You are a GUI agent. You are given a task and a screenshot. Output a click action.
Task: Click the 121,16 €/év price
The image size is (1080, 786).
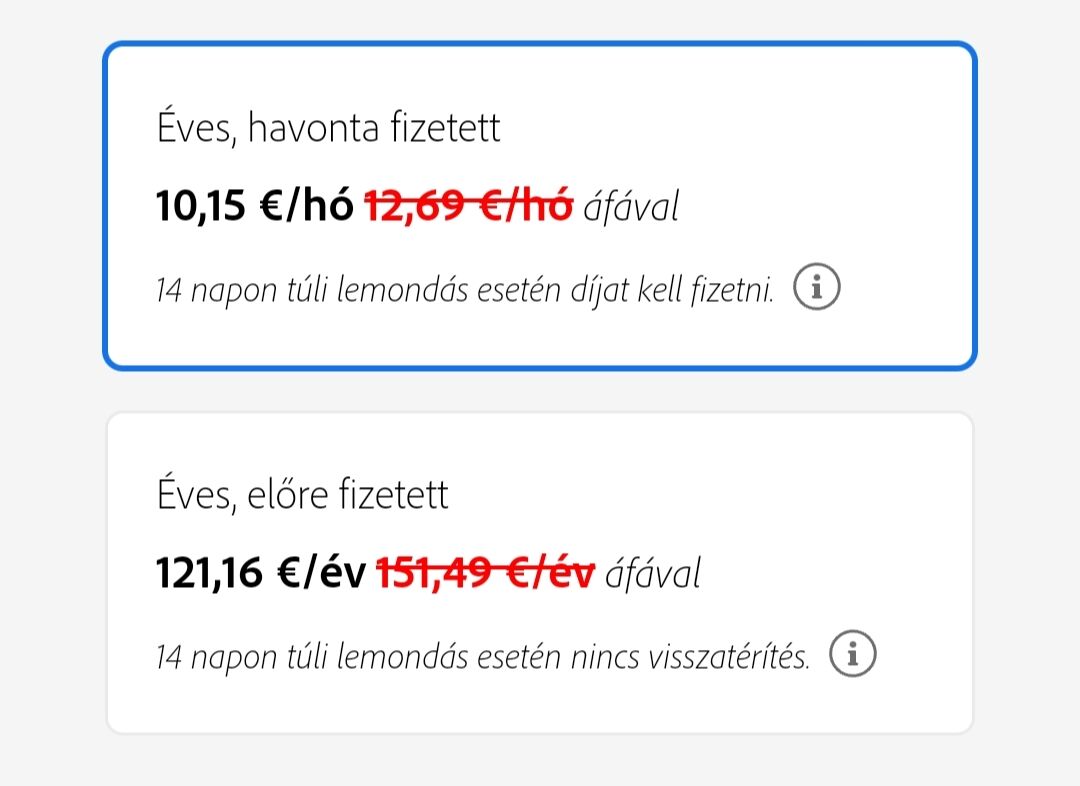[x=260, y=573]
